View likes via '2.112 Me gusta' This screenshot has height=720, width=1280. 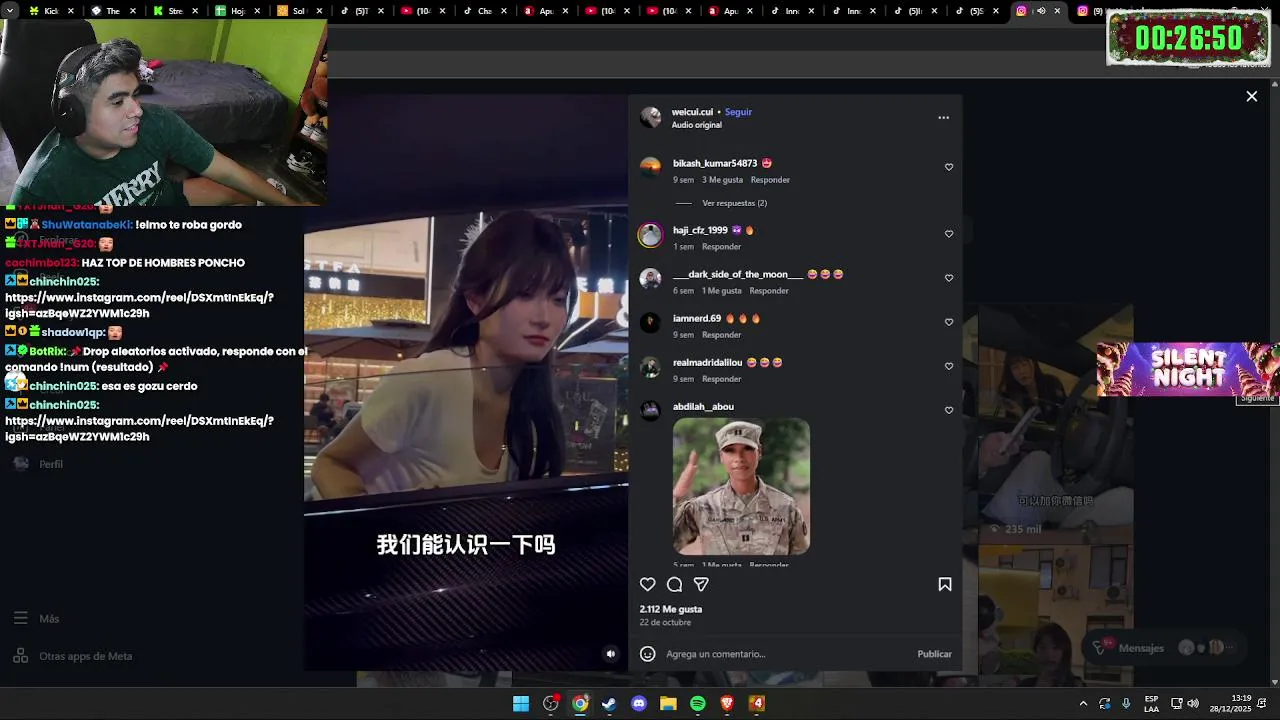coord(671,609)
